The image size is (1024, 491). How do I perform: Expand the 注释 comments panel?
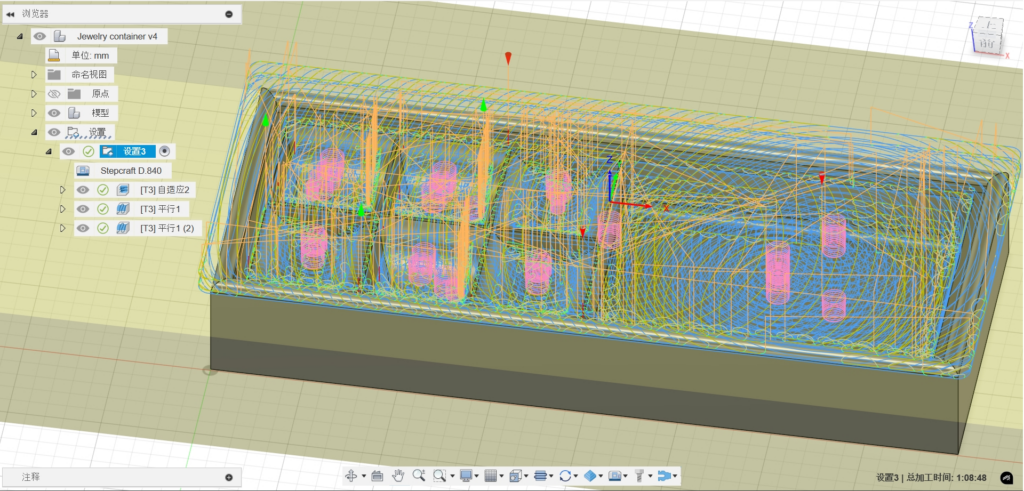228,478
